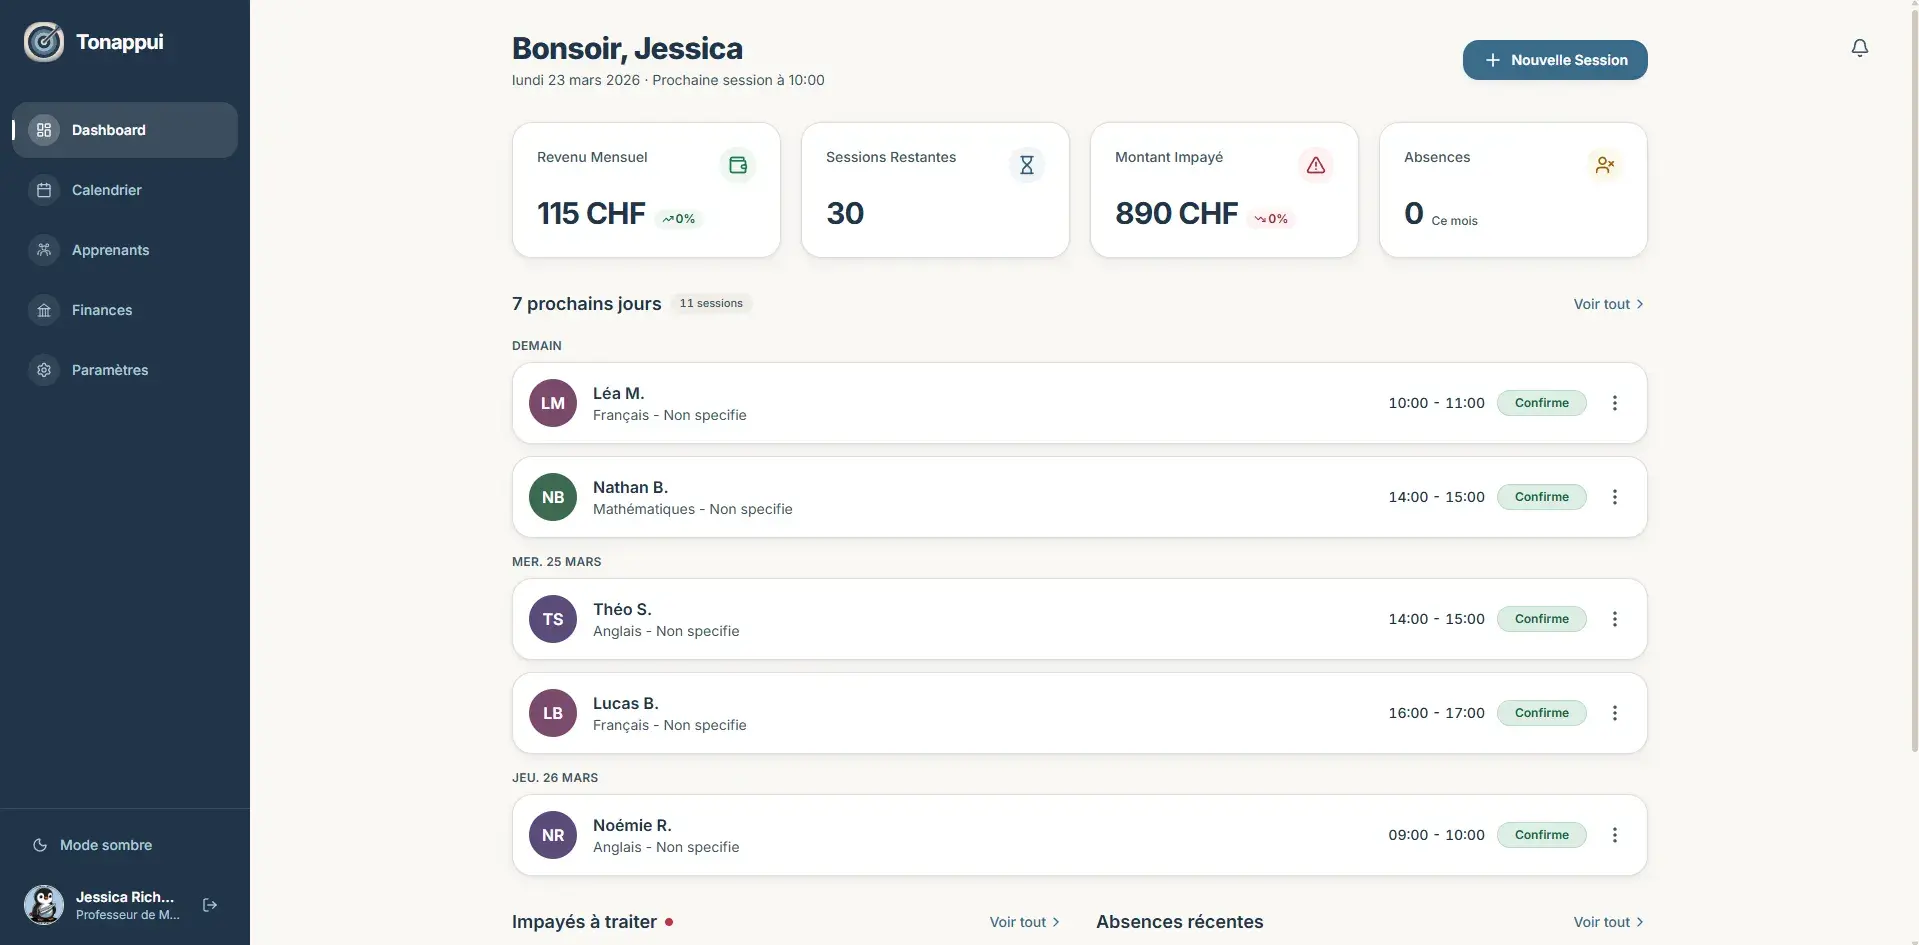1919x945 pixels.
Task: Click the notification bell
Action: (x=1859, y=47)
